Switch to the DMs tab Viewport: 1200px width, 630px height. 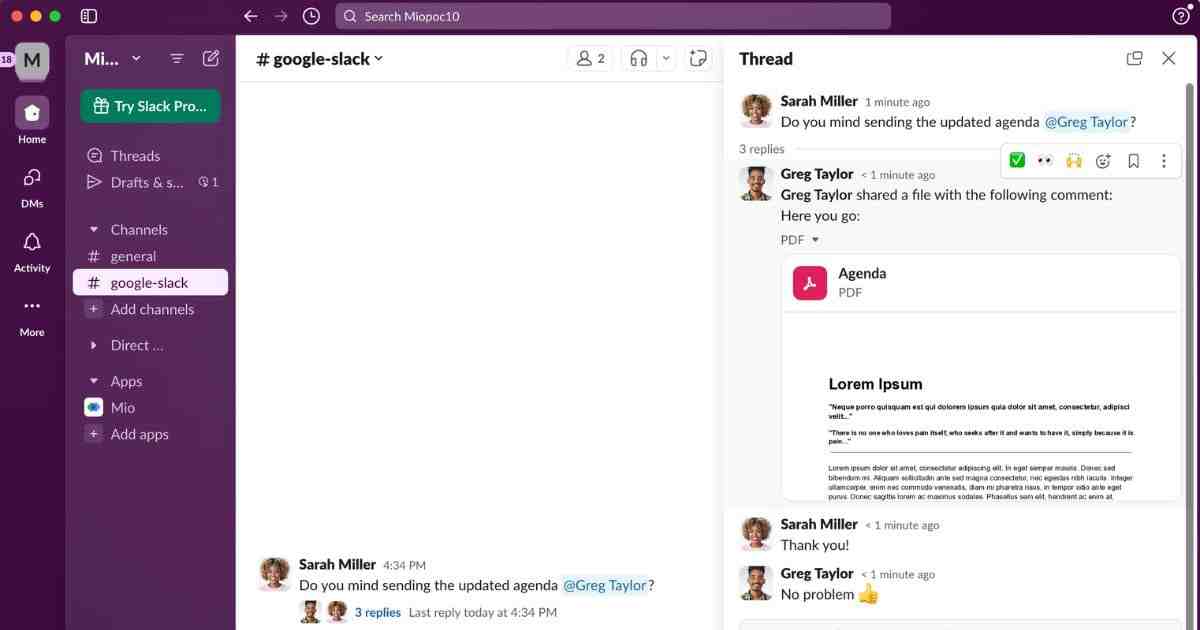(x=32, y=187)
